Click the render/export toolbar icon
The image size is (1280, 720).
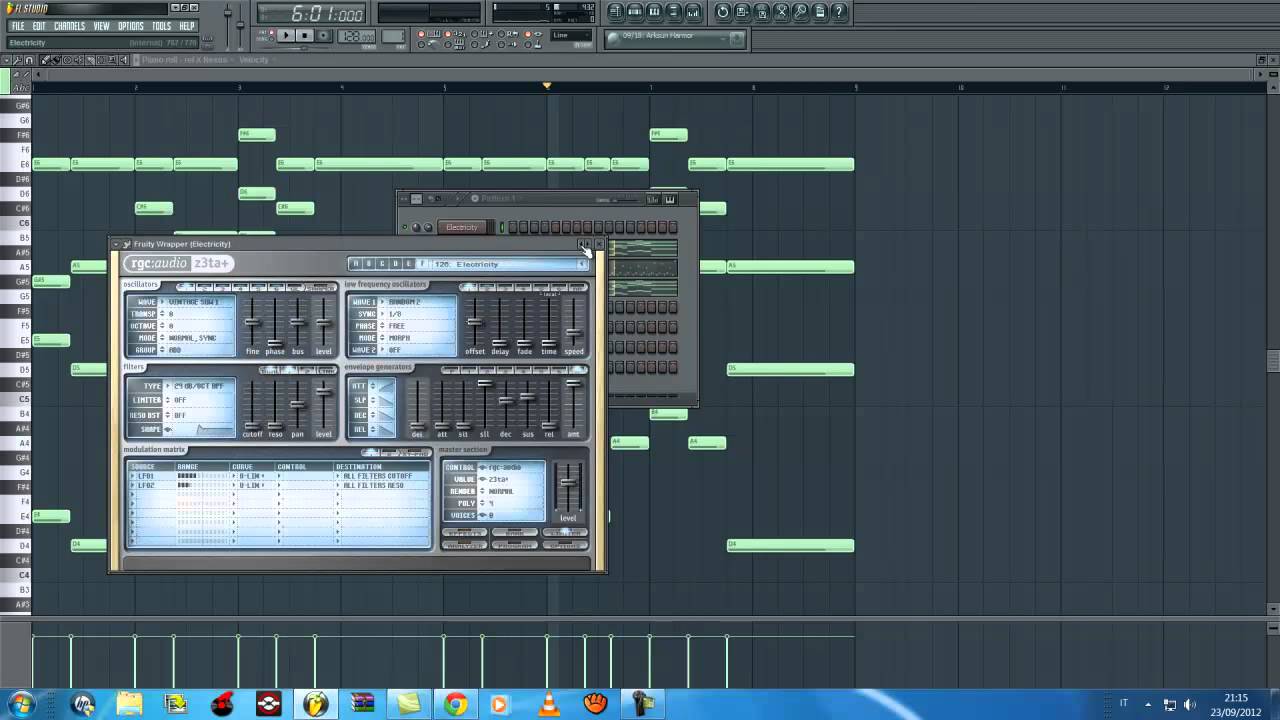tap(762, 12)
